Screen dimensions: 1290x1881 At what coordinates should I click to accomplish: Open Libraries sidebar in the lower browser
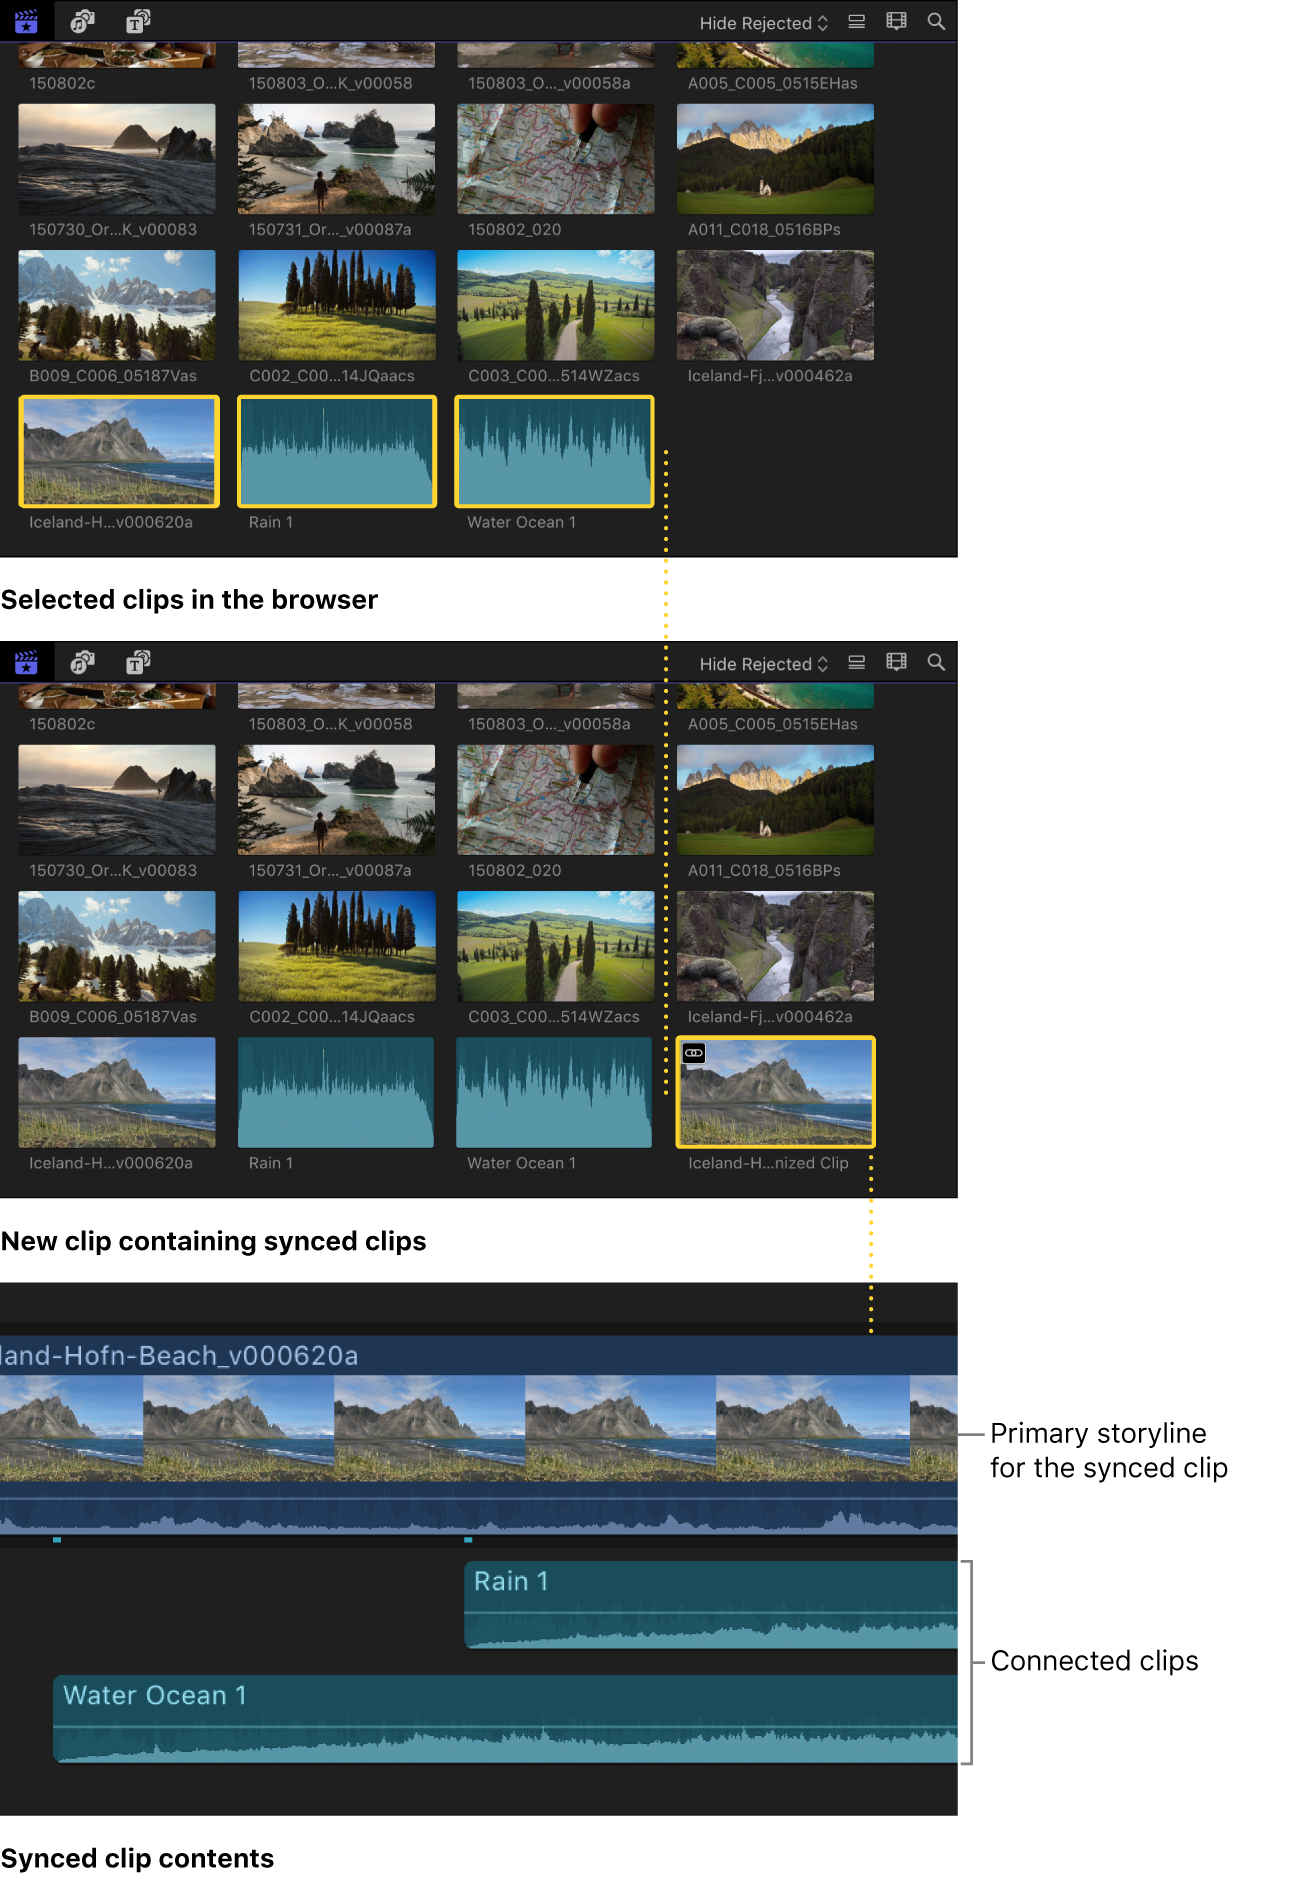click(x=26, y=662)
